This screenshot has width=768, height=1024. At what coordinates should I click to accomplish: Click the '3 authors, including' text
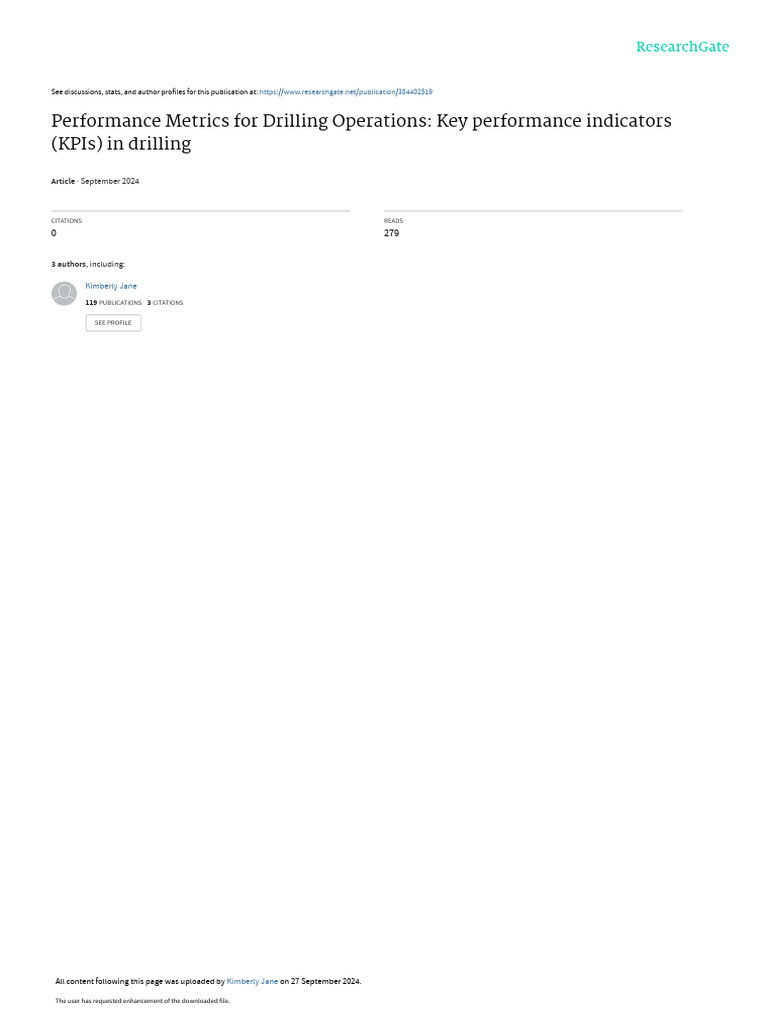88,264
